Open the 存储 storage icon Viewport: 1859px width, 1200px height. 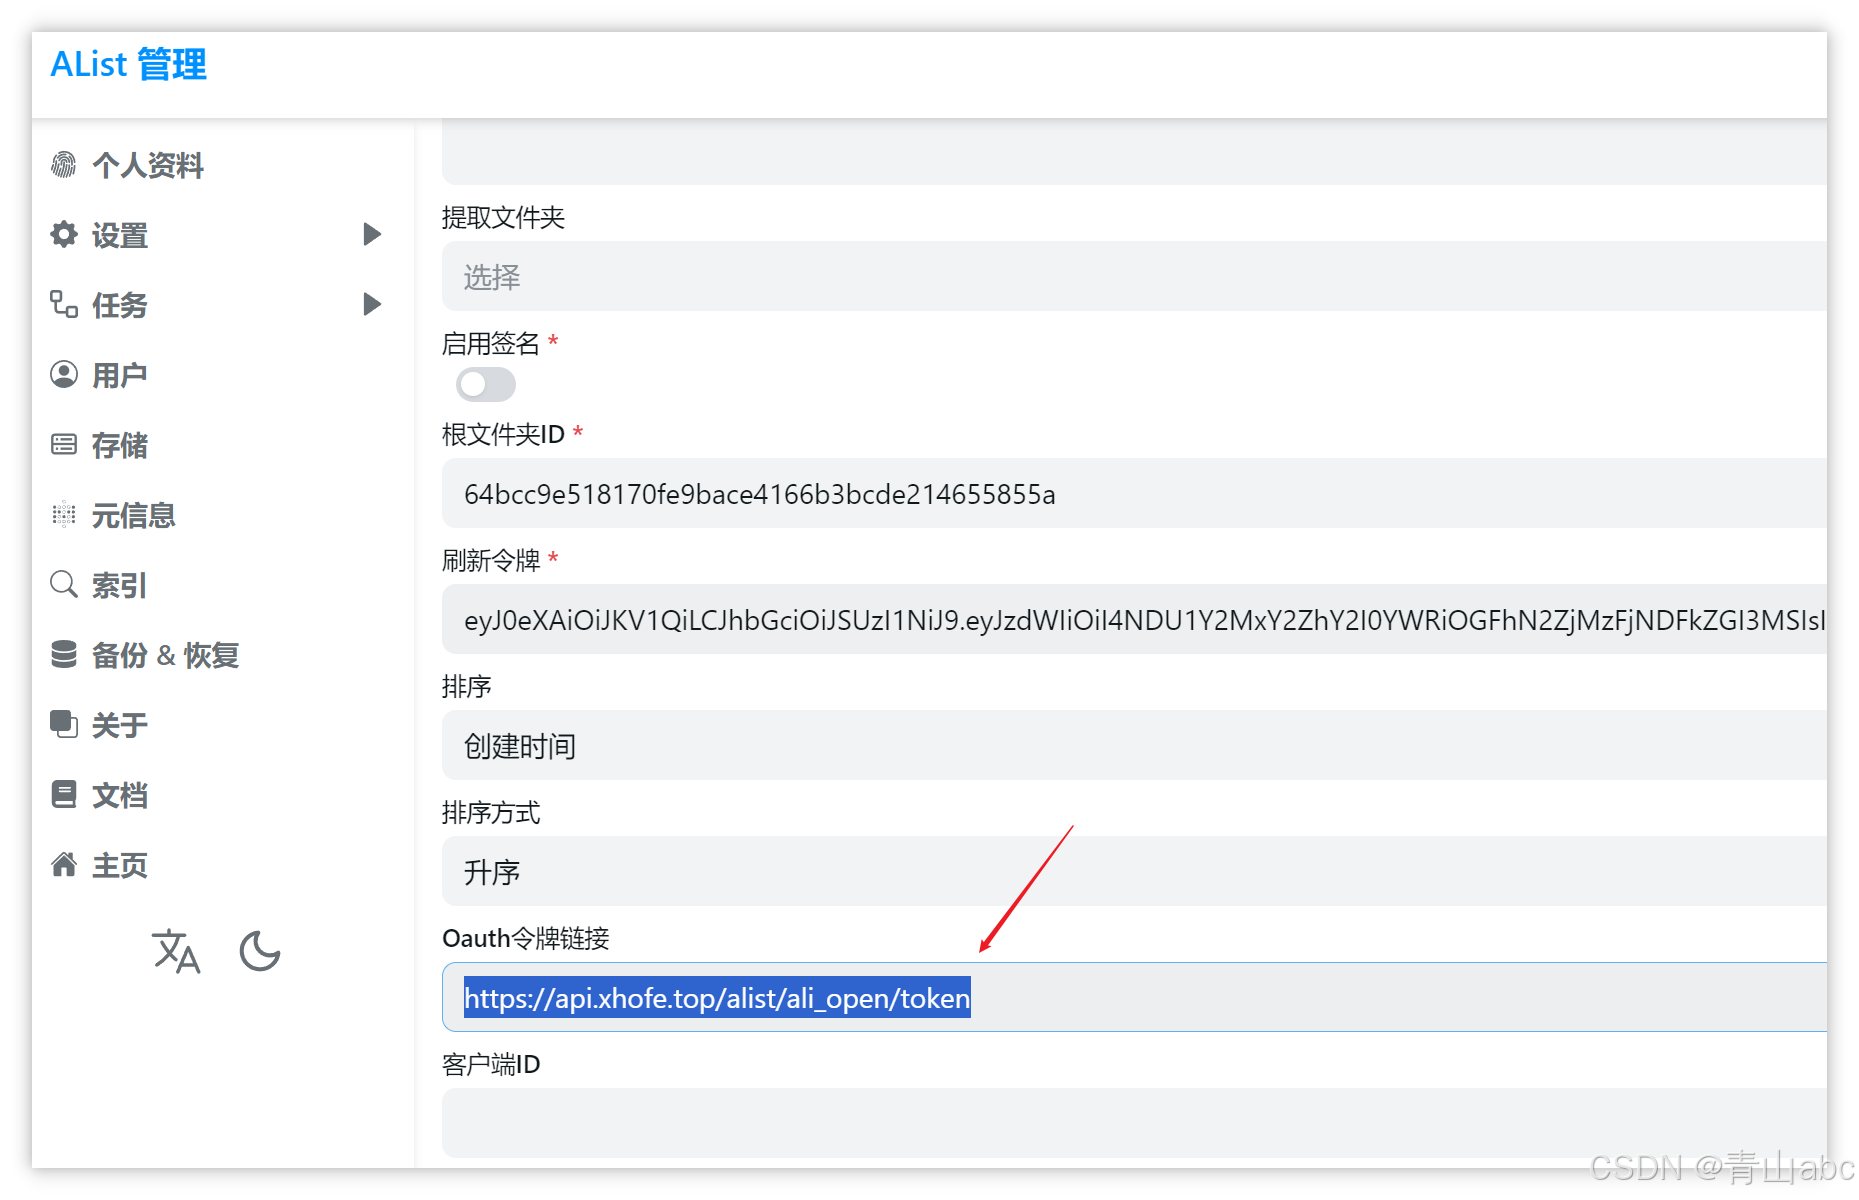(64, 445)
